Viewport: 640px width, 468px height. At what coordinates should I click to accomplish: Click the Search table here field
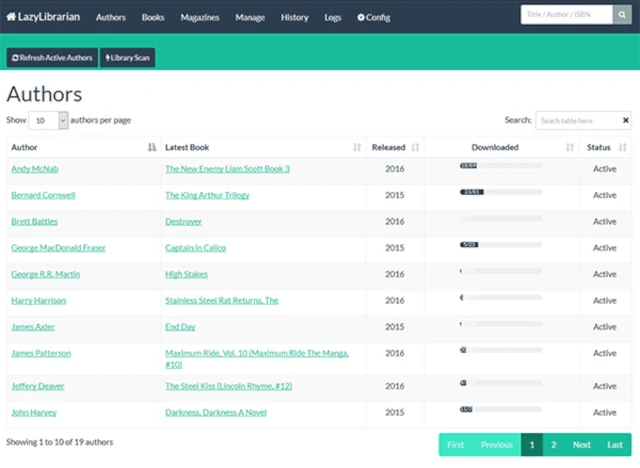pos(583,120)
